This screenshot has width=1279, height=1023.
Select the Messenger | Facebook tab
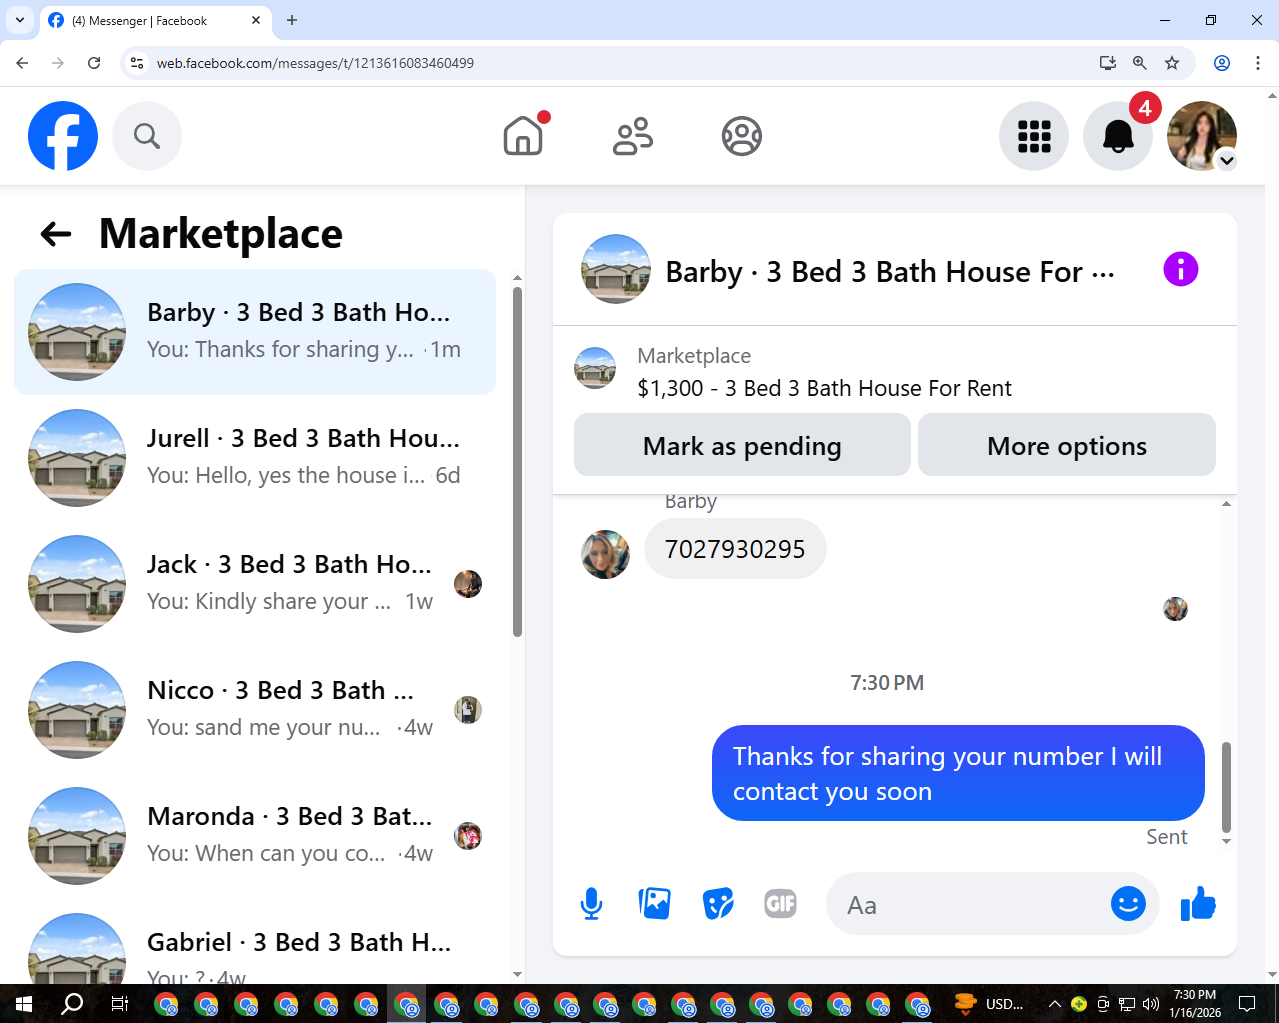[154, 21]
